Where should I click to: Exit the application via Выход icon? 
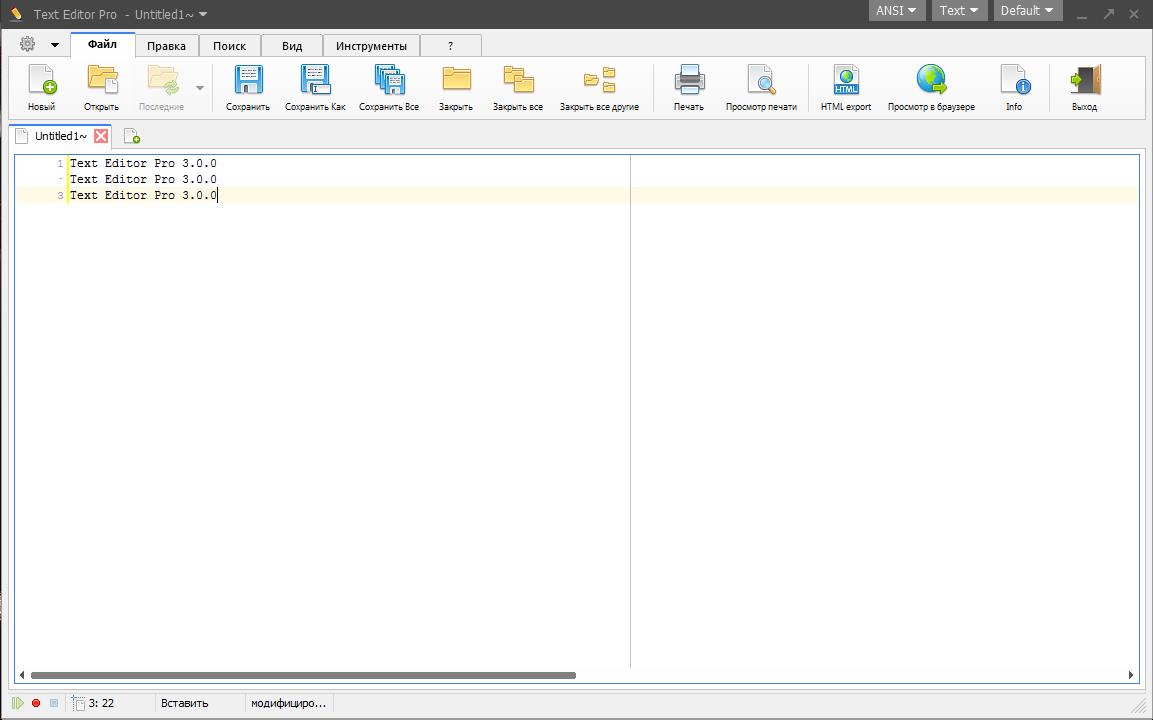(1085, 88)
